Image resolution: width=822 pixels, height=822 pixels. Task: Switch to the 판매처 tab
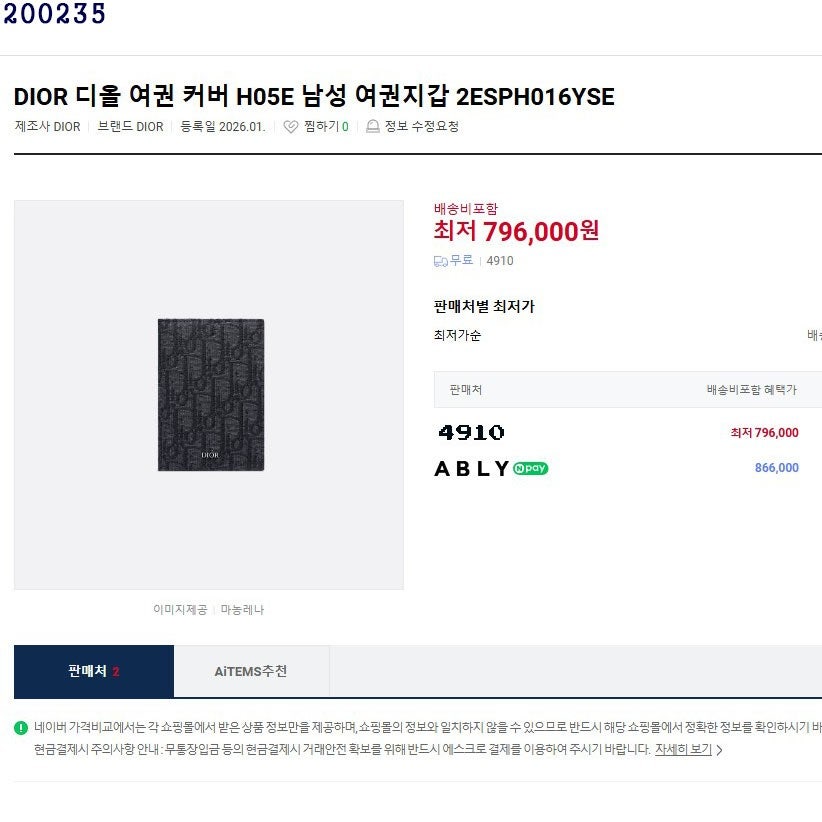[x=94, y=671]
